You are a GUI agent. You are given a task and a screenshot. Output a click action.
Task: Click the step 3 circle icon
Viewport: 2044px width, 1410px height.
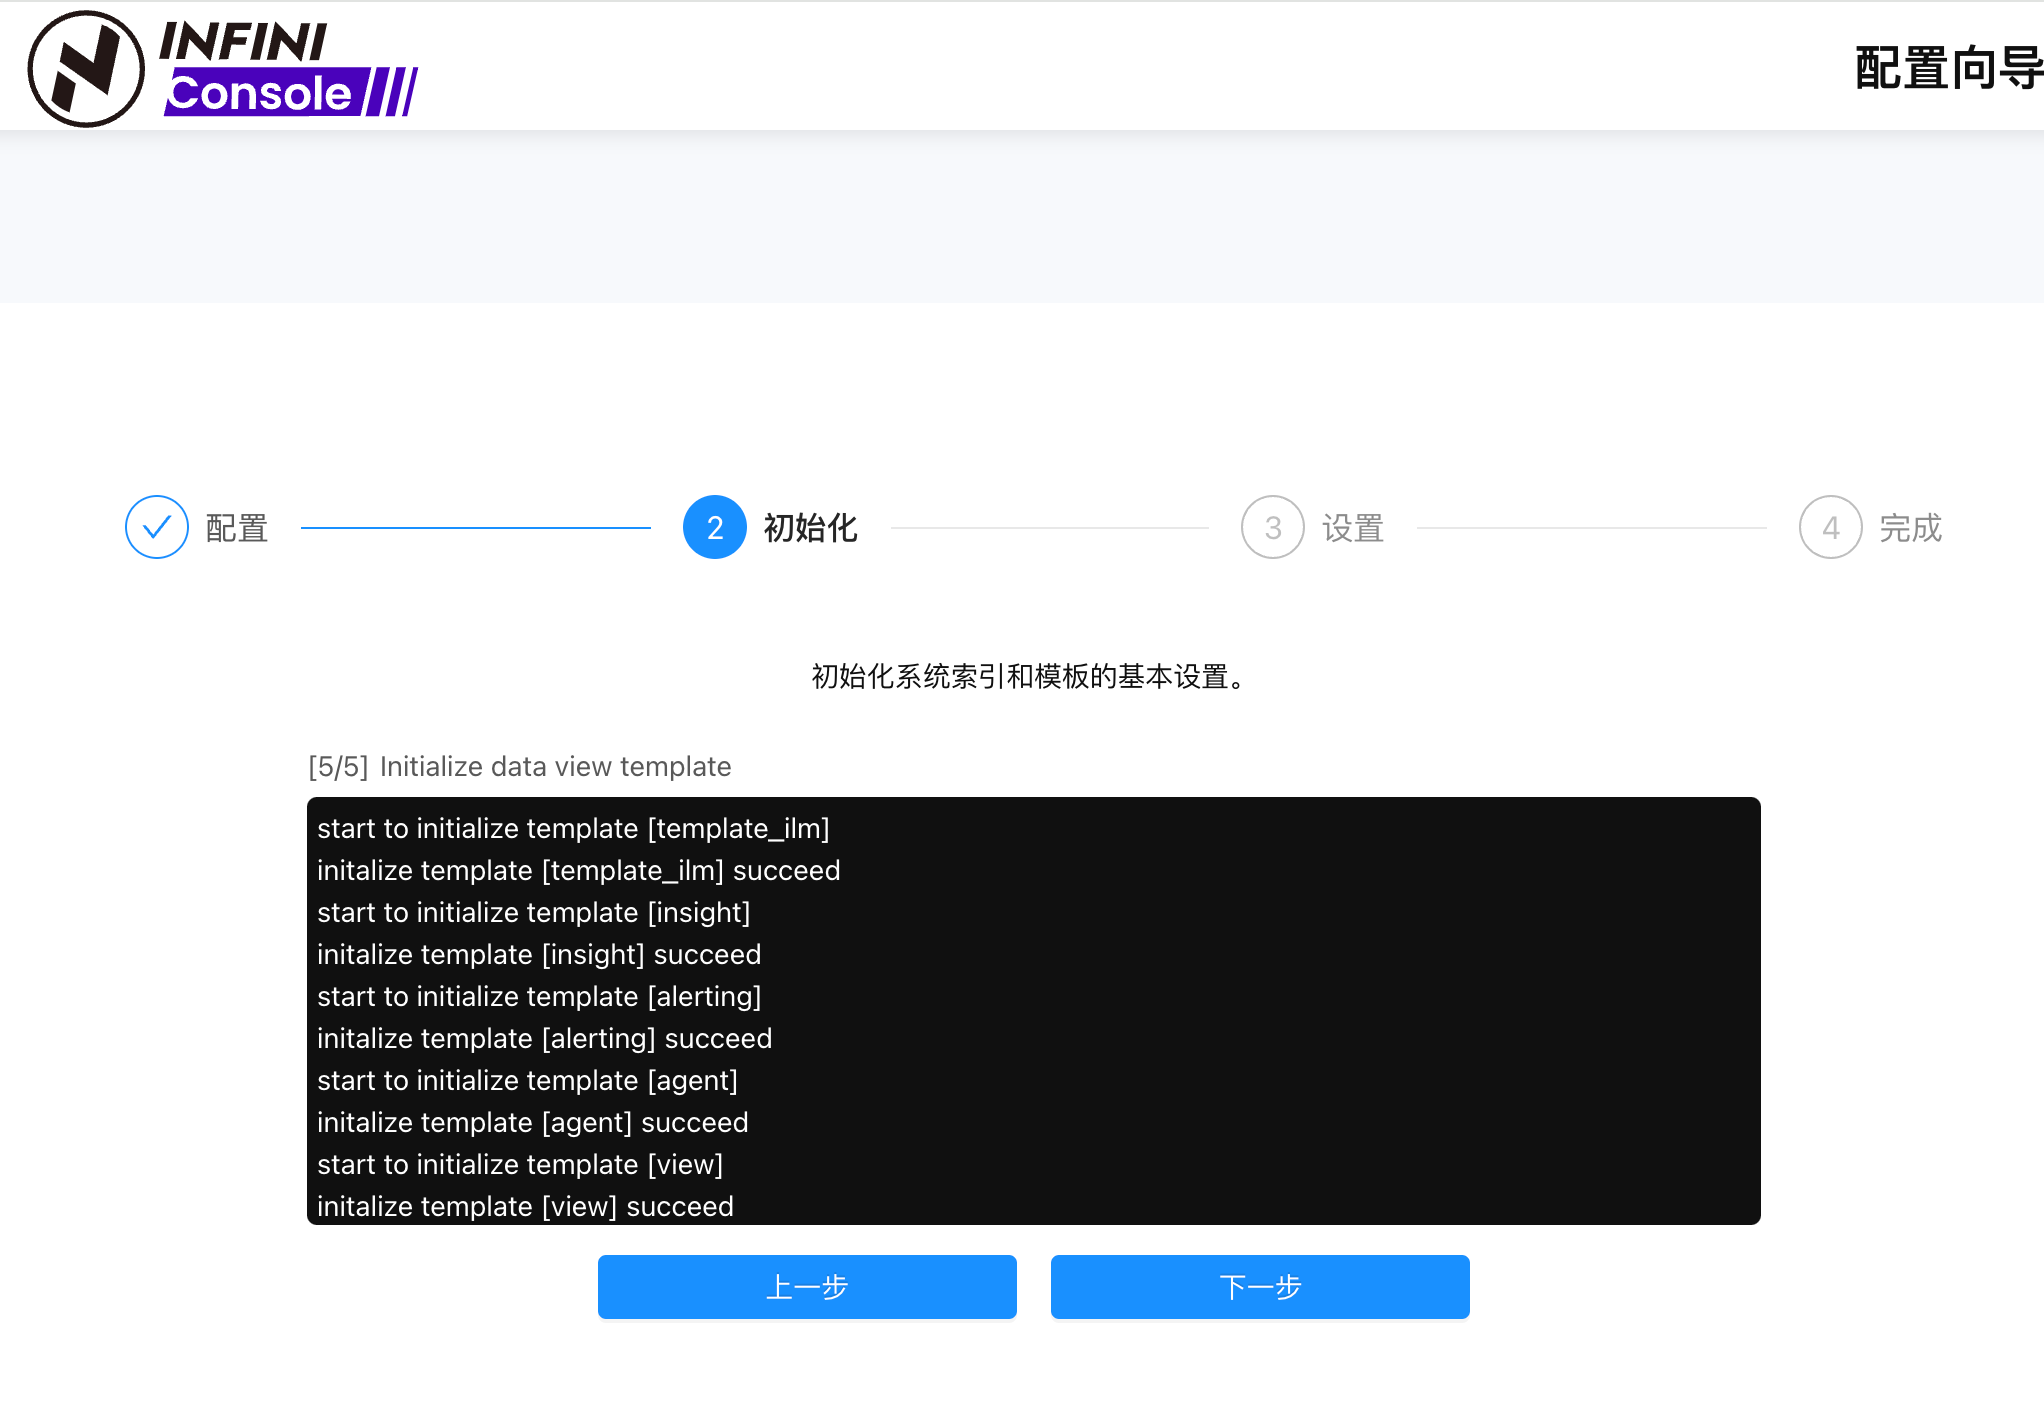pos(1272,527)
